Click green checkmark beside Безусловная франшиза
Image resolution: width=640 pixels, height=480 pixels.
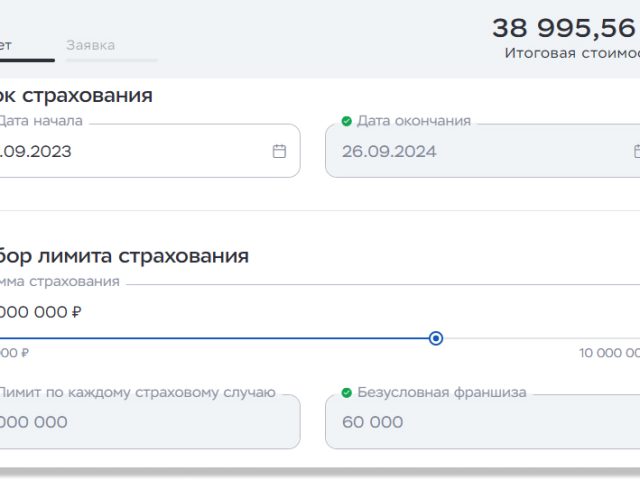pos(346,393)
